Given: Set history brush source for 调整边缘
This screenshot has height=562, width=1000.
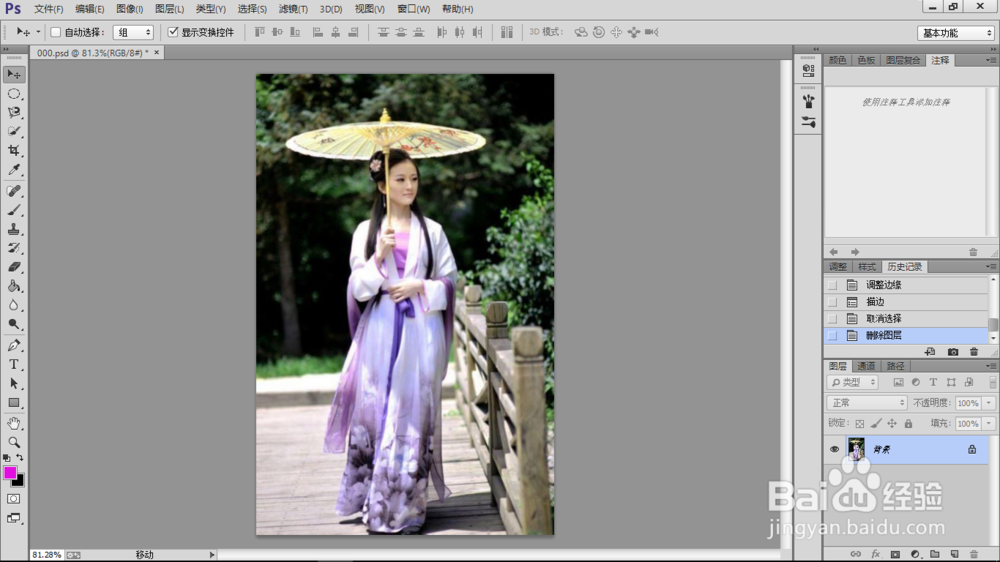Looking at the screenshot, I should [x=832, y=285].
